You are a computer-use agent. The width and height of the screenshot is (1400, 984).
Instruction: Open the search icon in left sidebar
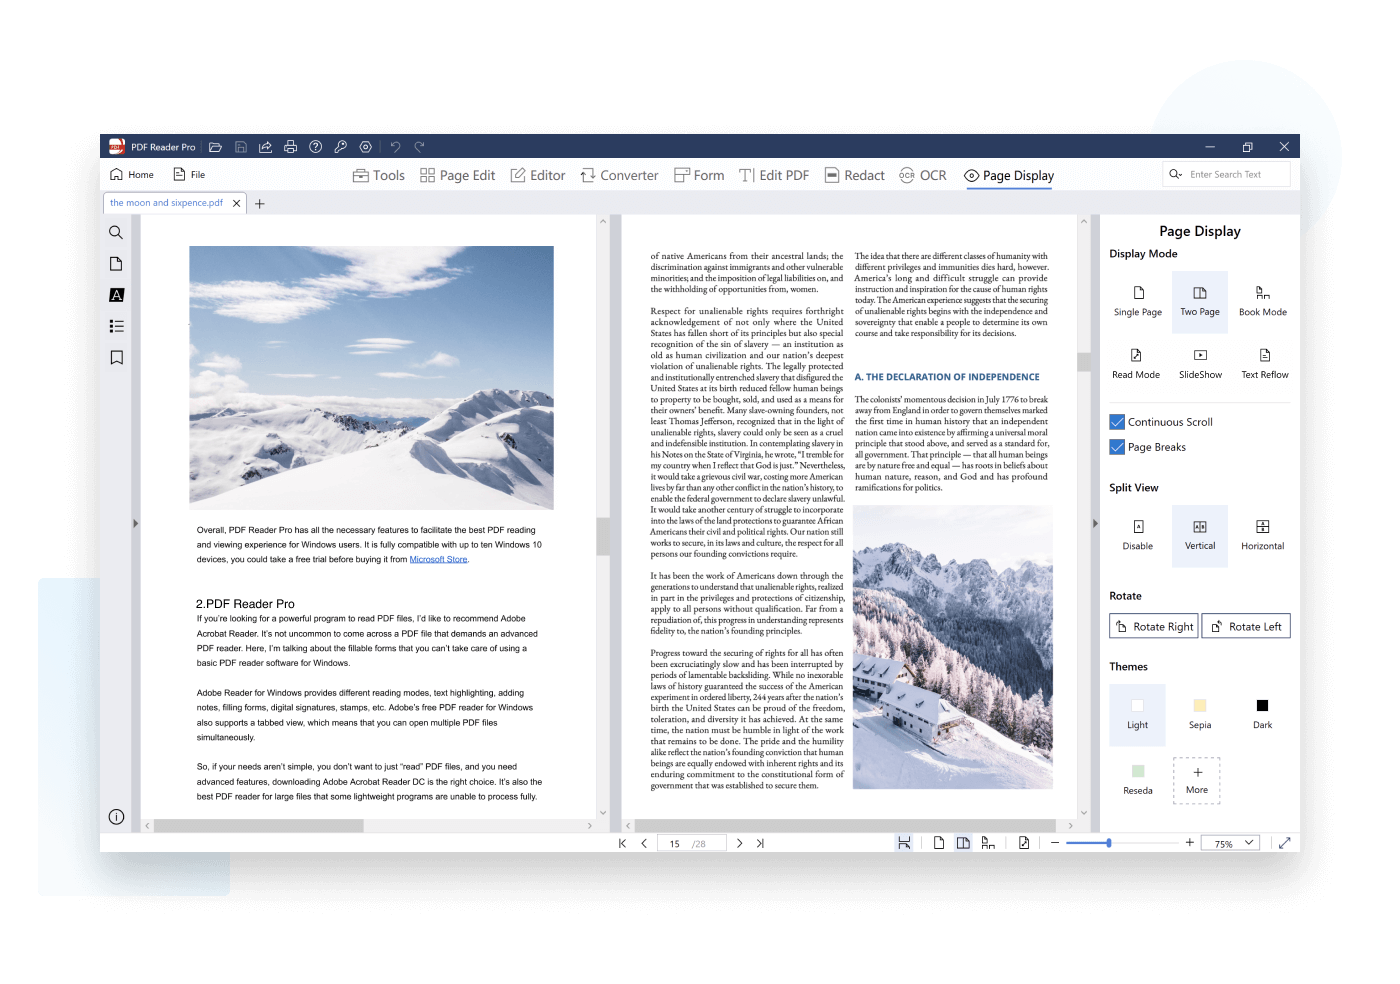tap(116, 233)
